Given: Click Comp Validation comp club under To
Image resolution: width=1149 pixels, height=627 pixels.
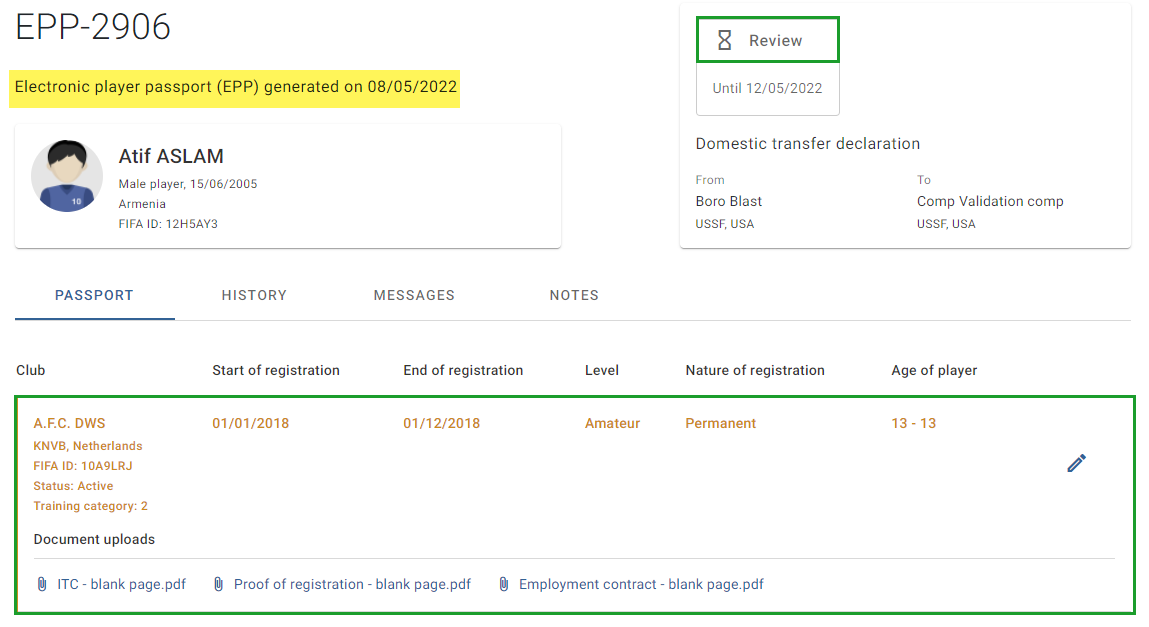Looking at the screenshot, I should coord(990,201).
